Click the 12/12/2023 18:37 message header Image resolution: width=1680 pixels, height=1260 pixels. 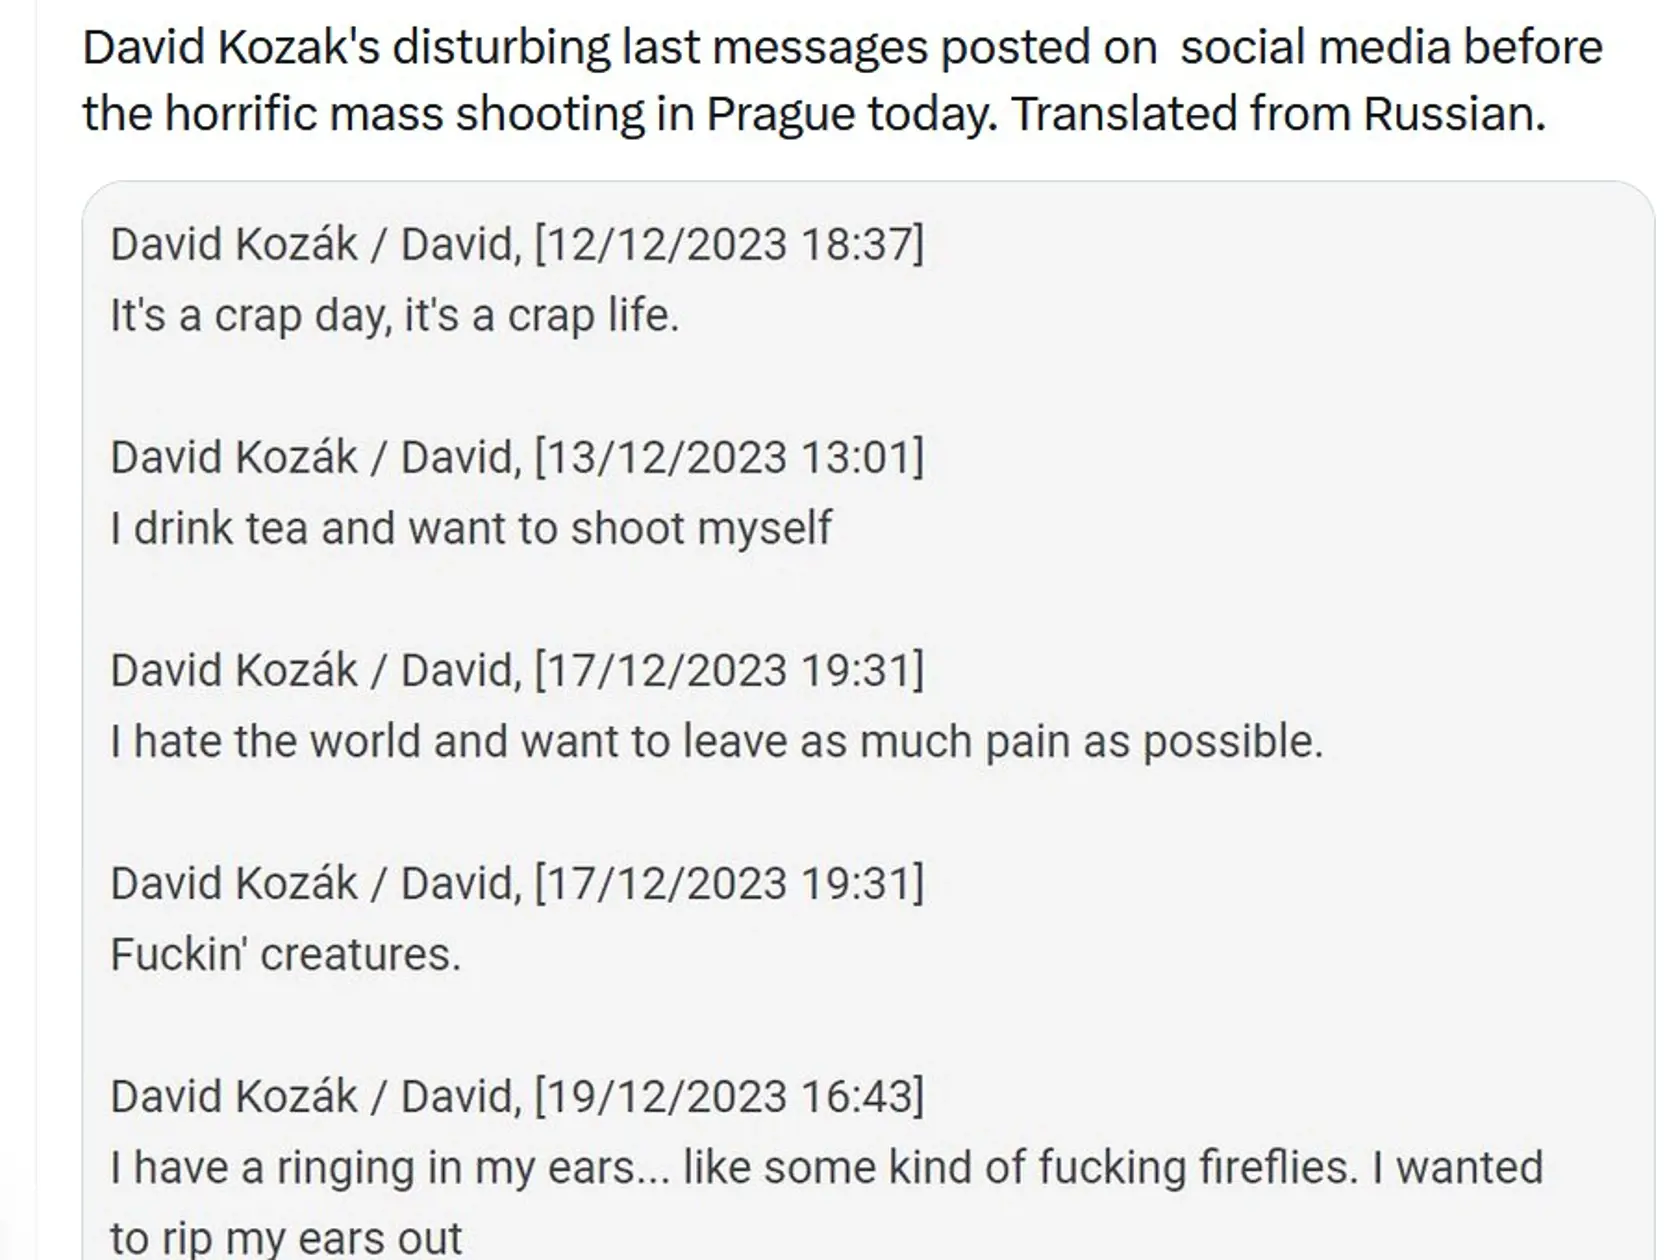pos(517,244)
